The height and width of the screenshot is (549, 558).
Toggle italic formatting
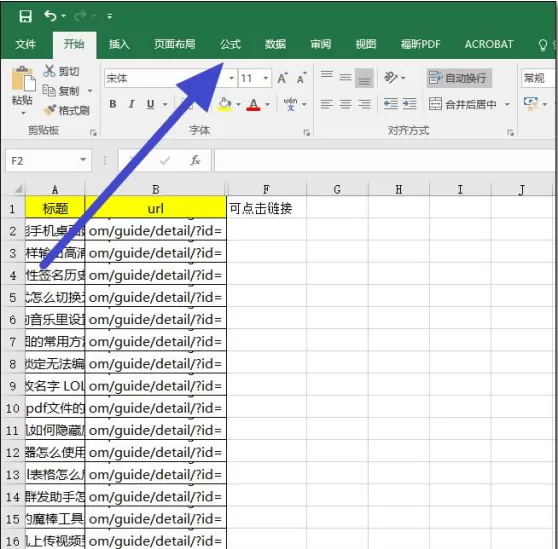(x=132, y=104)
